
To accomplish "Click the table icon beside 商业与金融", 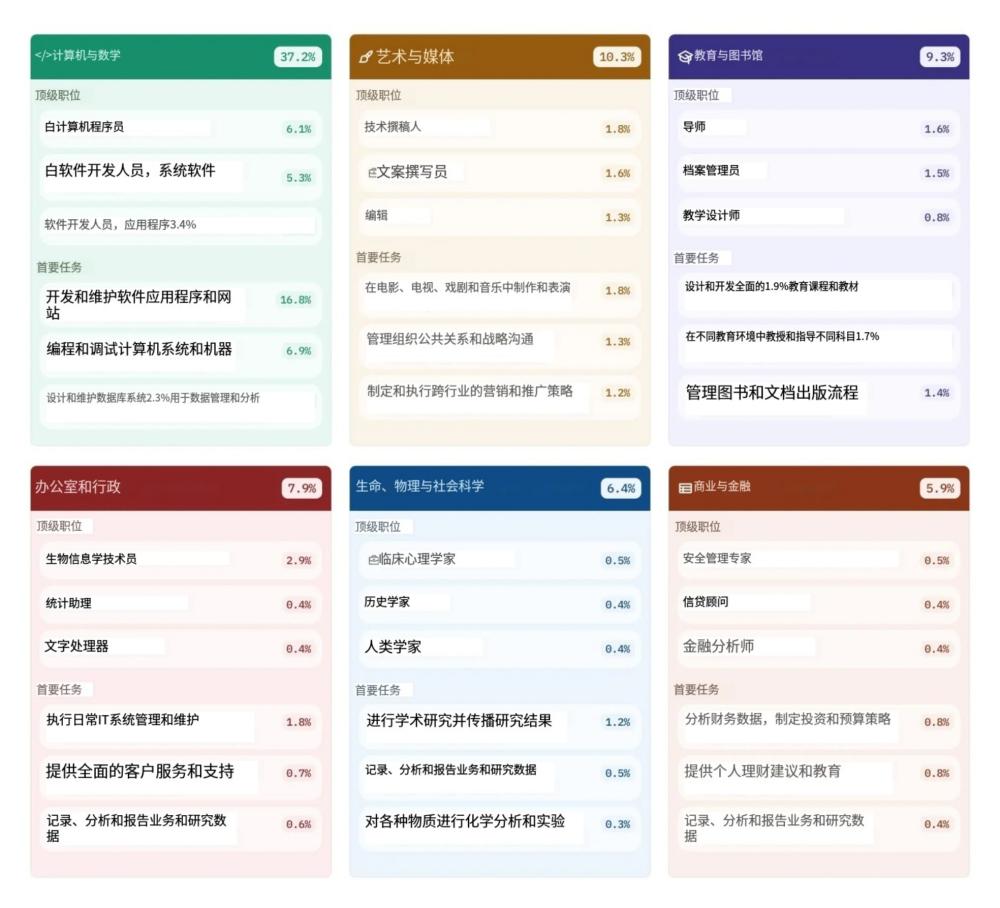I will (685, 488).
